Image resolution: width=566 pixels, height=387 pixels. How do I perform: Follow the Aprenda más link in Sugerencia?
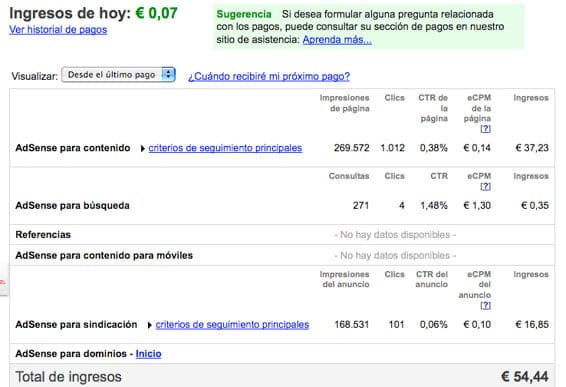pos(337,39)
